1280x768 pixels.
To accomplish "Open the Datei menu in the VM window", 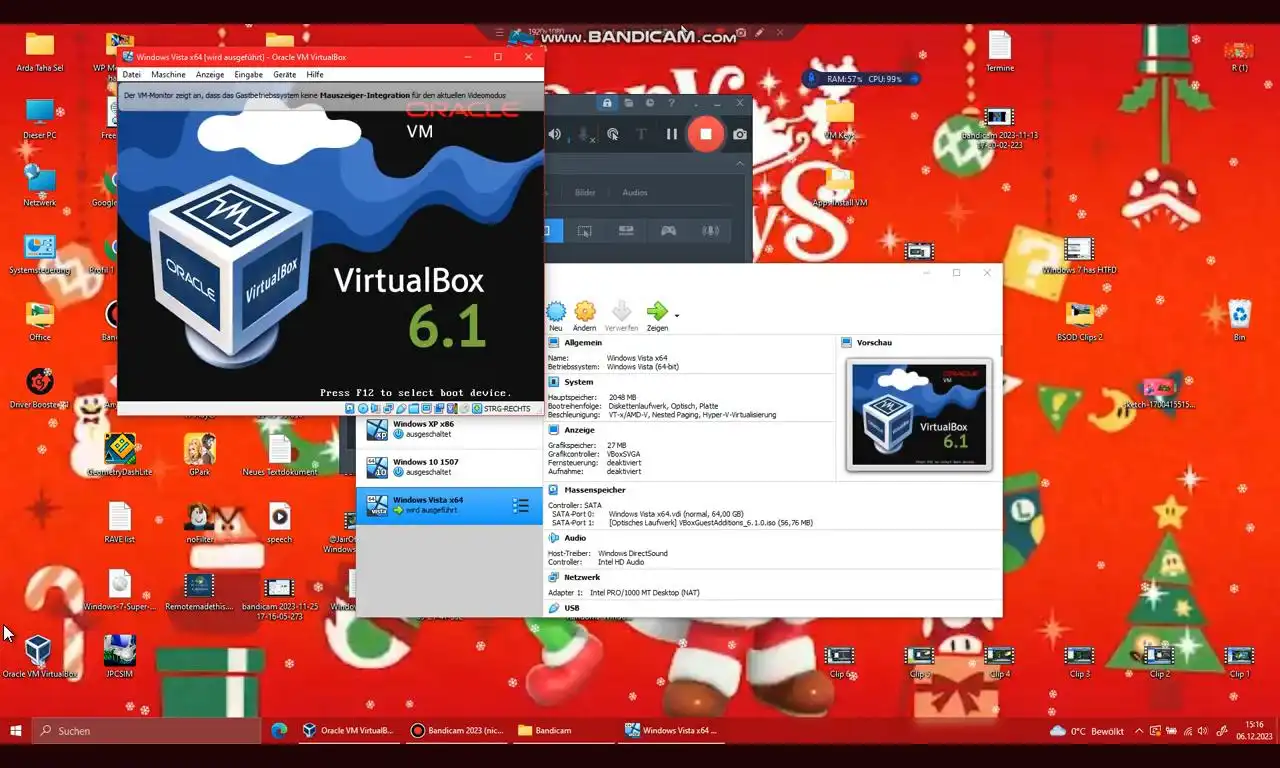I will click(131, 75).
